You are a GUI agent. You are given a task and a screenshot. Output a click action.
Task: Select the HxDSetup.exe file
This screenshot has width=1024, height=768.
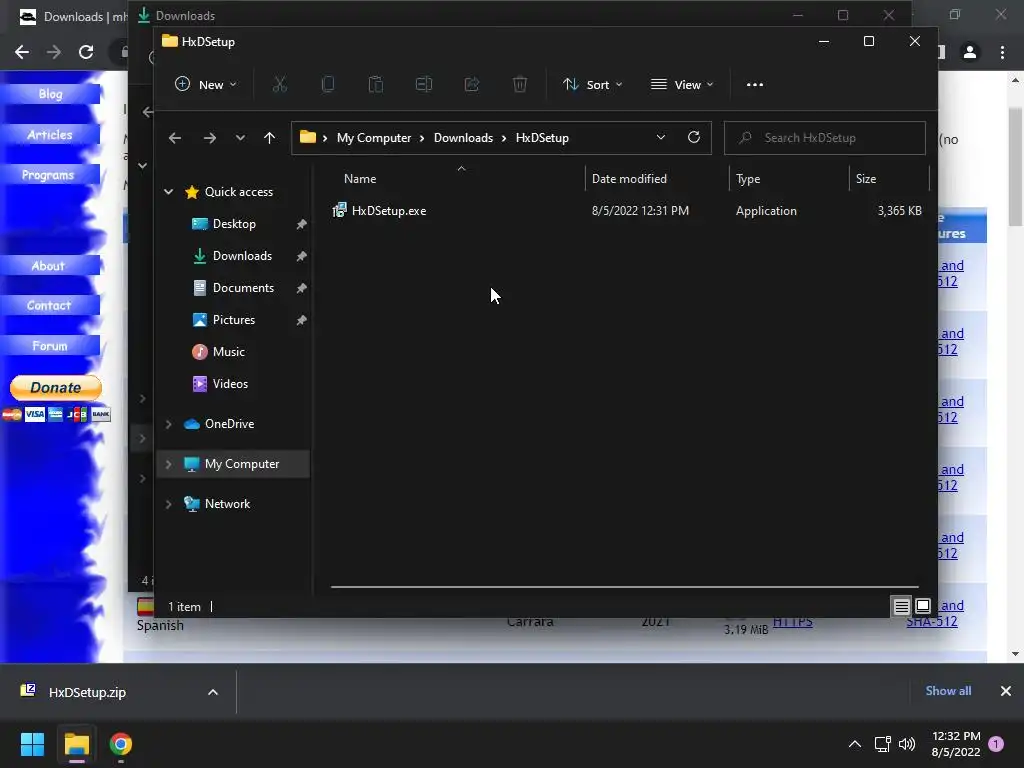tap(389, 211)
